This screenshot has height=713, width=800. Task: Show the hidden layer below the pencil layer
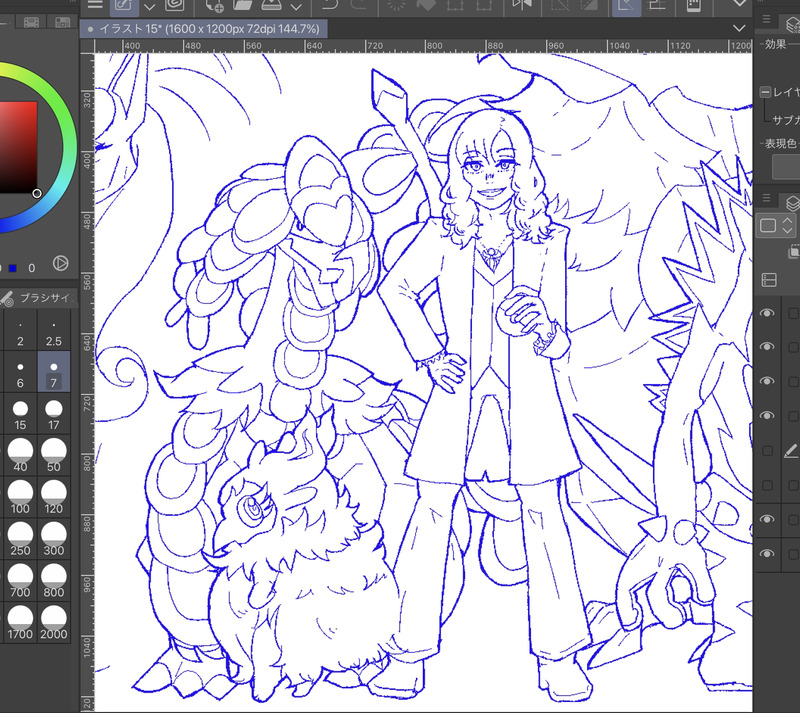point(767,485)
